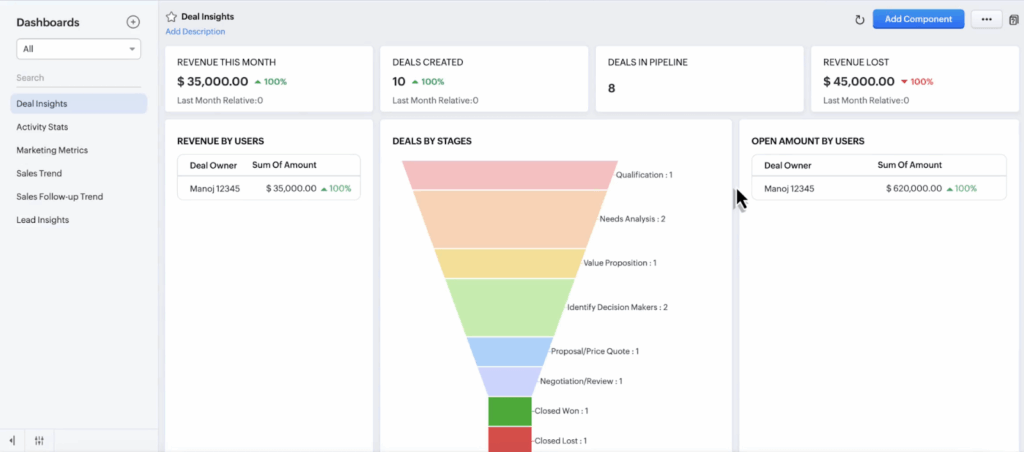The height and width of the screenshot is (452, 1024).
Task: Collapse the sidebar using the bottom-left arrow icon
Action: pyautogui.click(x=12, y=440)
